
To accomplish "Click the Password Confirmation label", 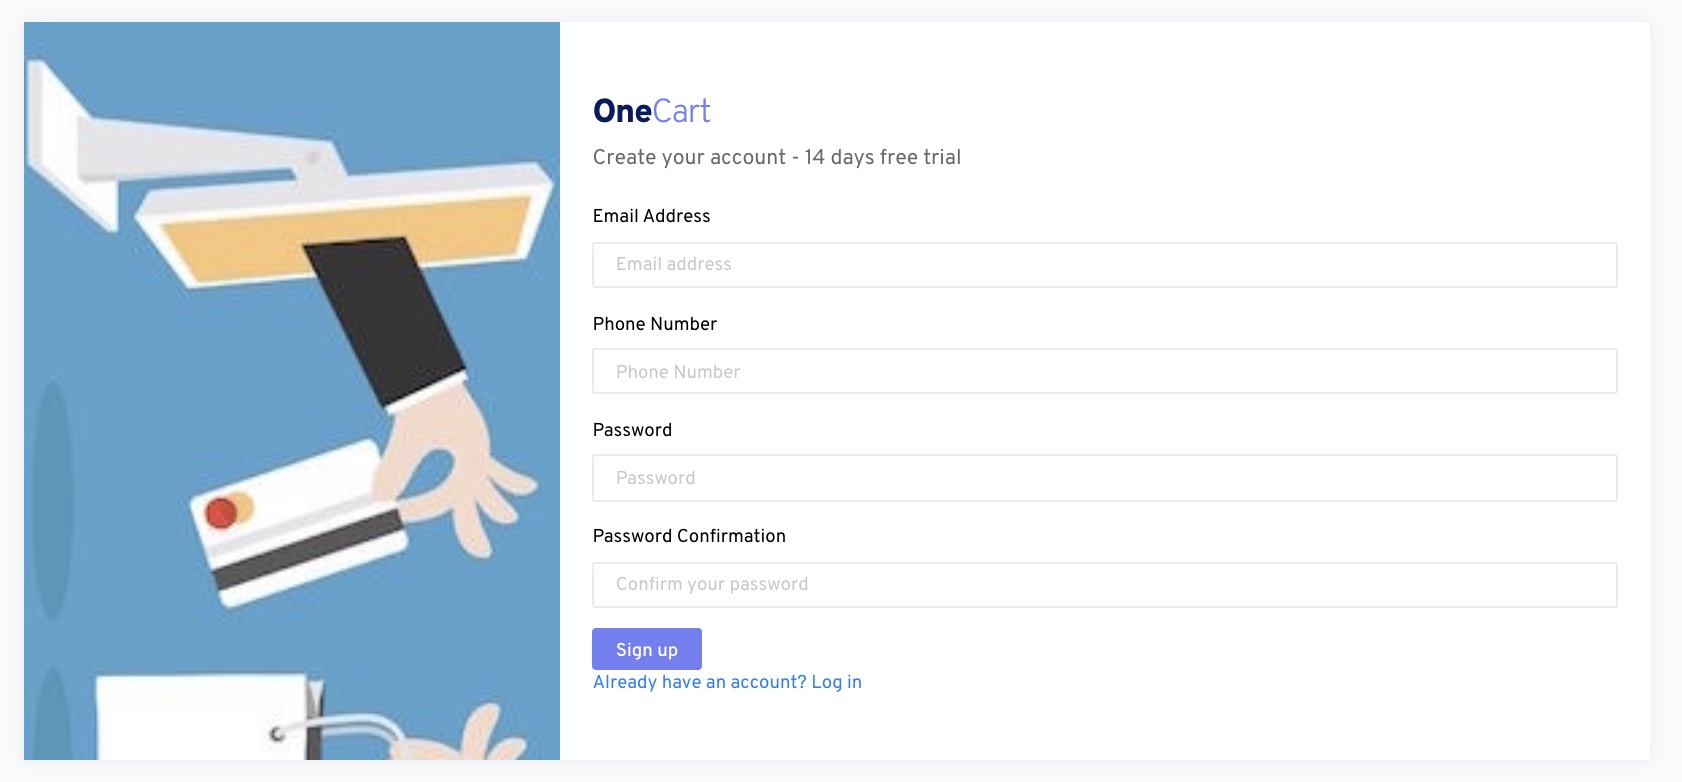I will pyautogui.click(x=689, y=536).
